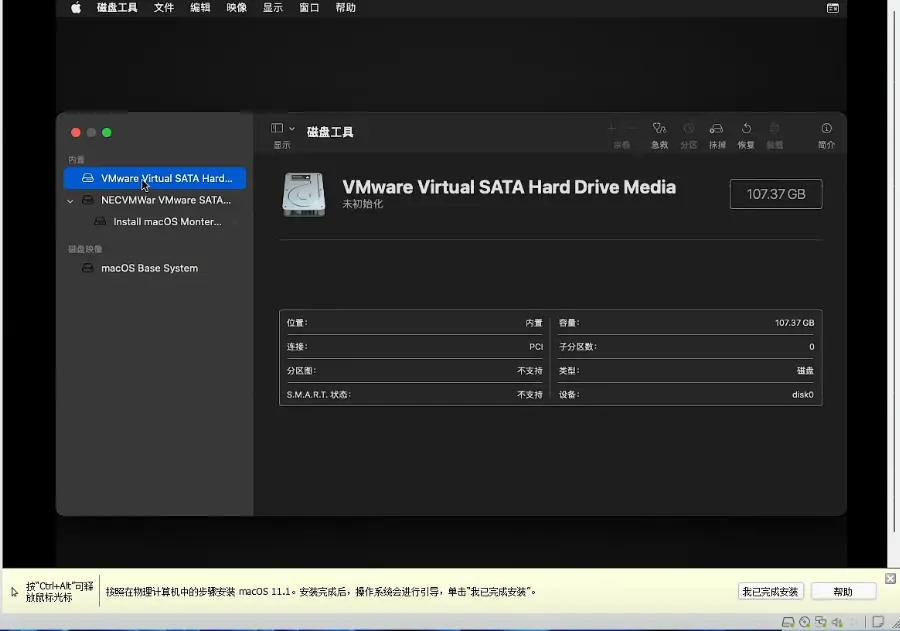Click the sidebar view (显示) icon

pyautogui.click(x=277, y=129)
